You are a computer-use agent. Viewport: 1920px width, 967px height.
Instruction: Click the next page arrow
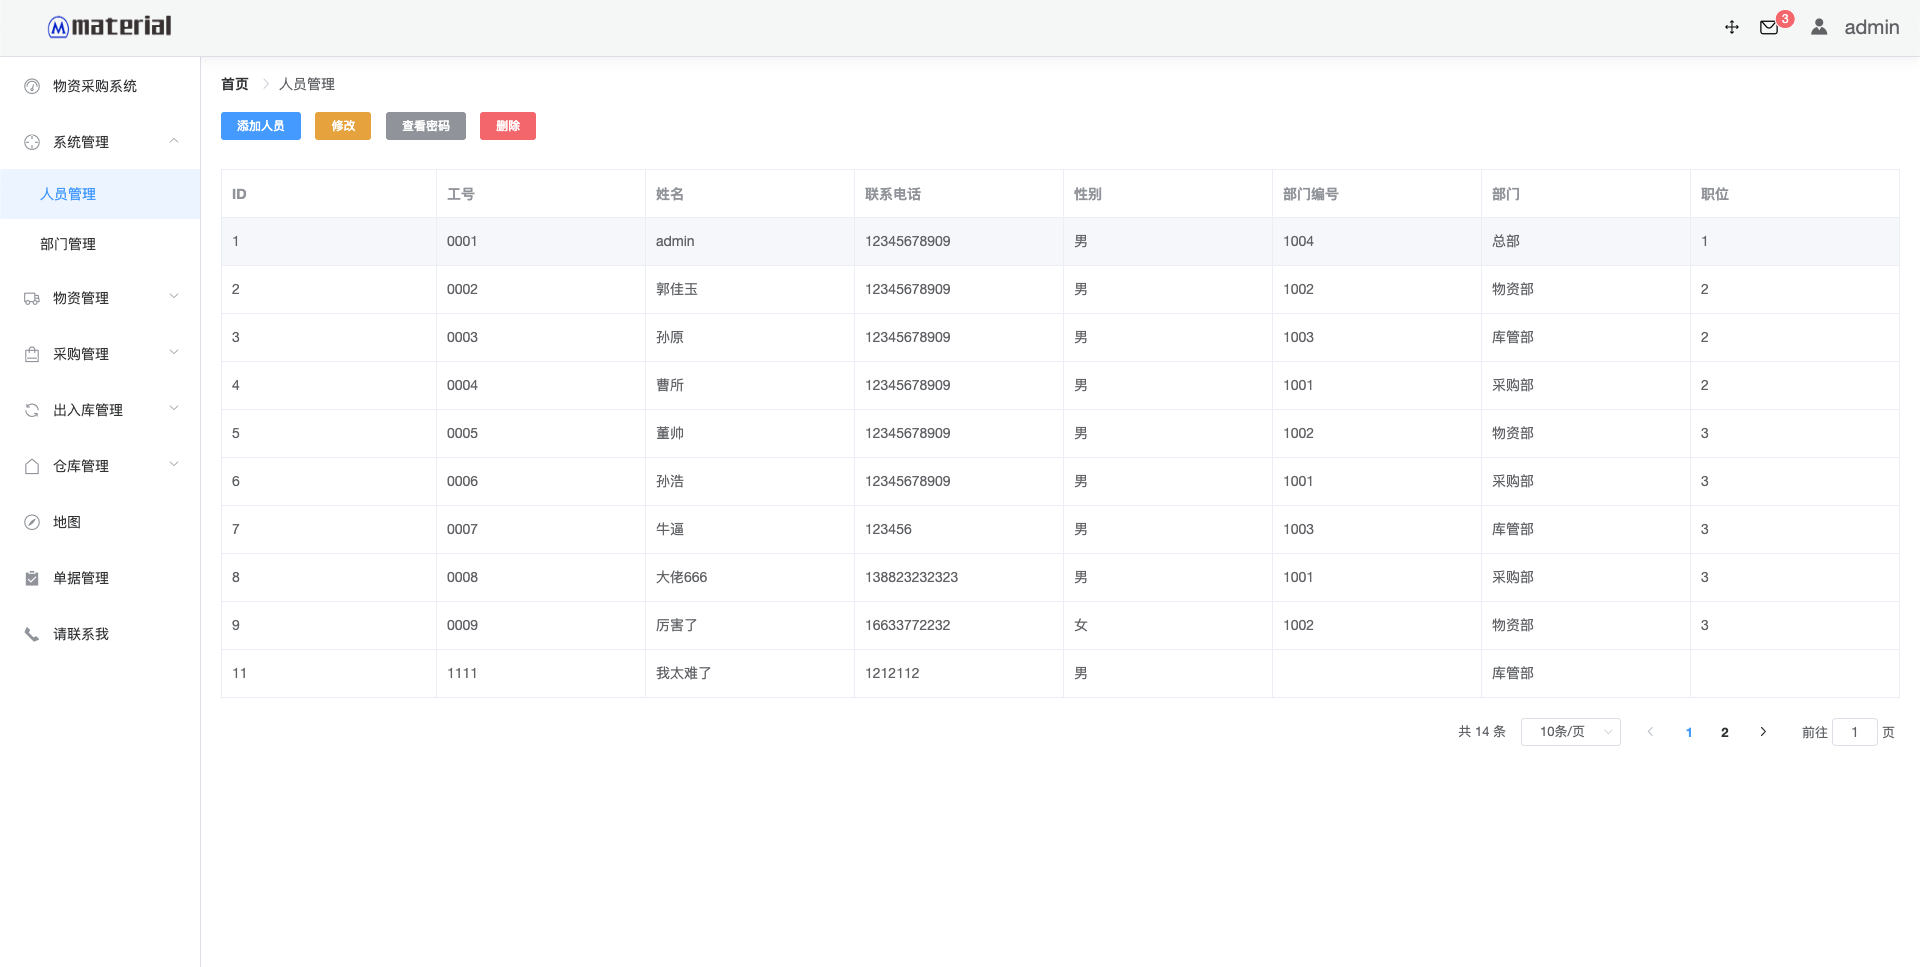1763,732
